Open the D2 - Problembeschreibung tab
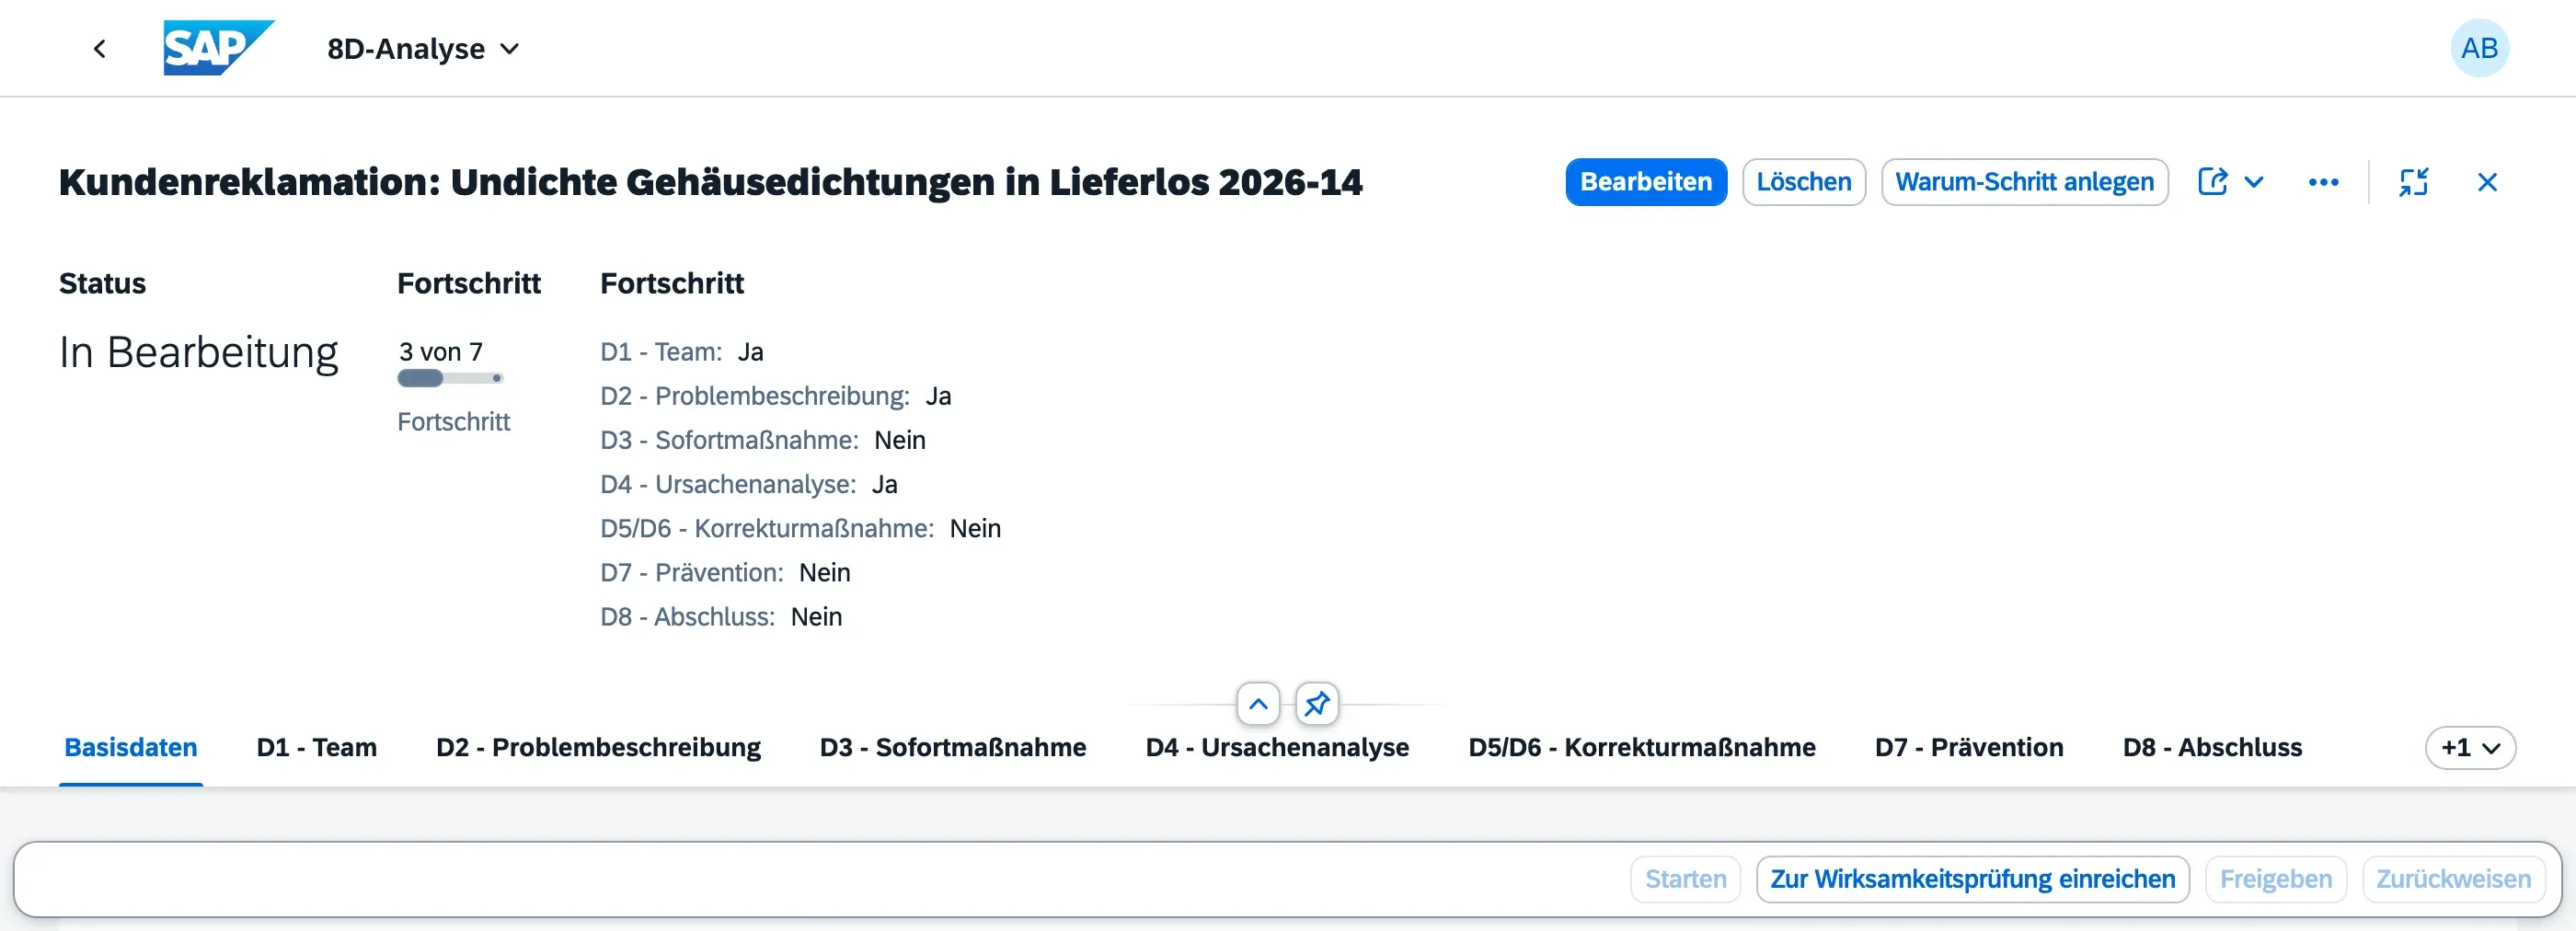The width and height of the screenshot is (2576, 931). 598,748
